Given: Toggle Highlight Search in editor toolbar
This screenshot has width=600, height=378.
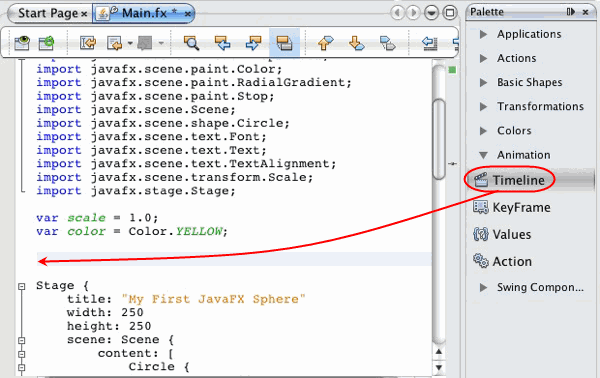Looking at the screenshot, I should pos(284,42).
